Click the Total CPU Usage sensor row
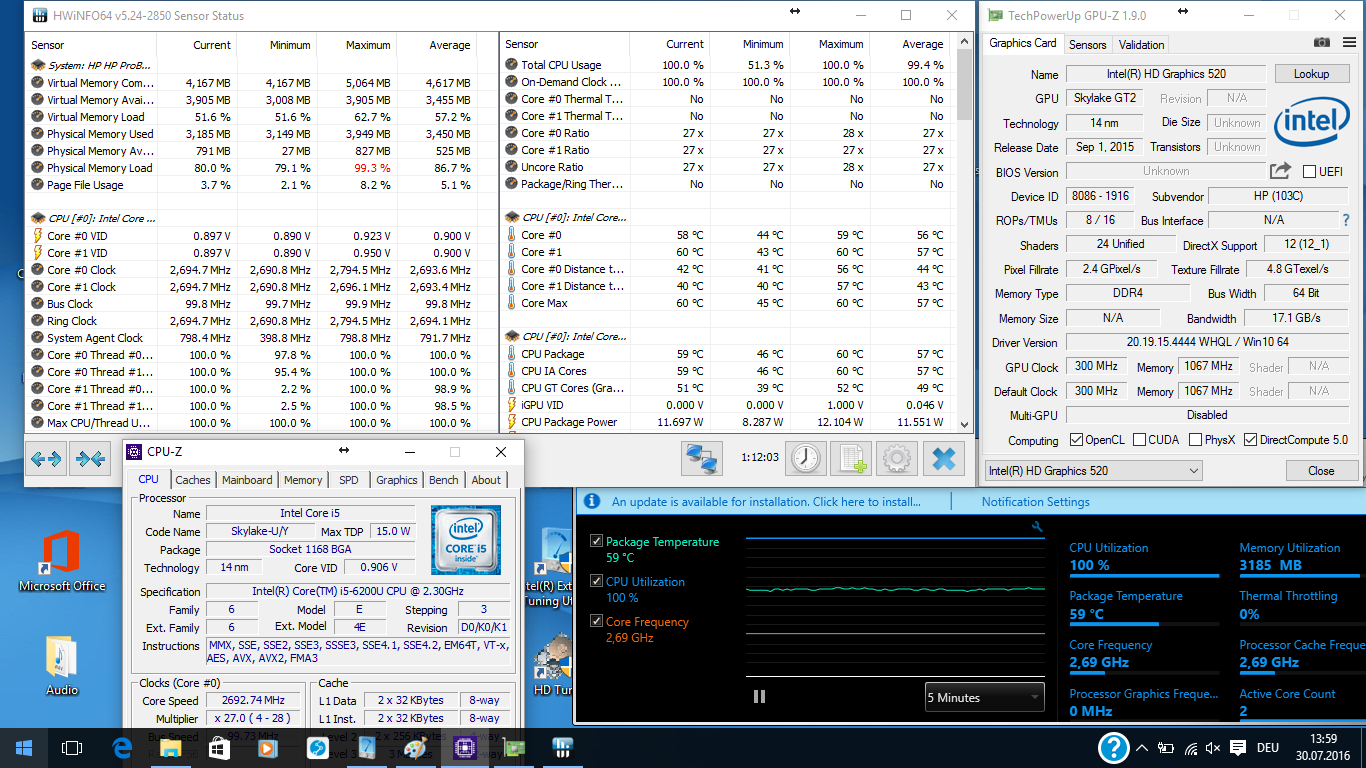1366x768 pixels. [728, 65]
